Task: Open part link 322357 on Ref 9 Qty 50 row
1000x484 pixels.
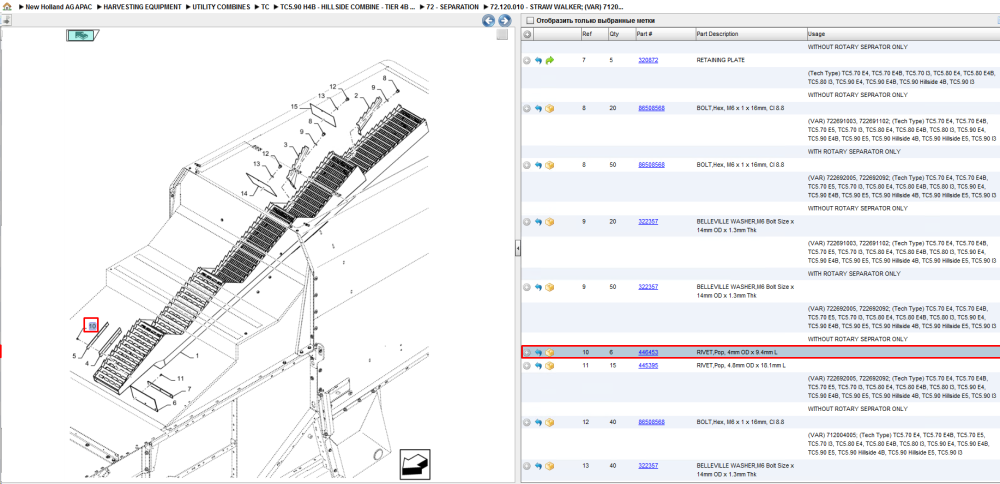Action: (x=648, y=287)
